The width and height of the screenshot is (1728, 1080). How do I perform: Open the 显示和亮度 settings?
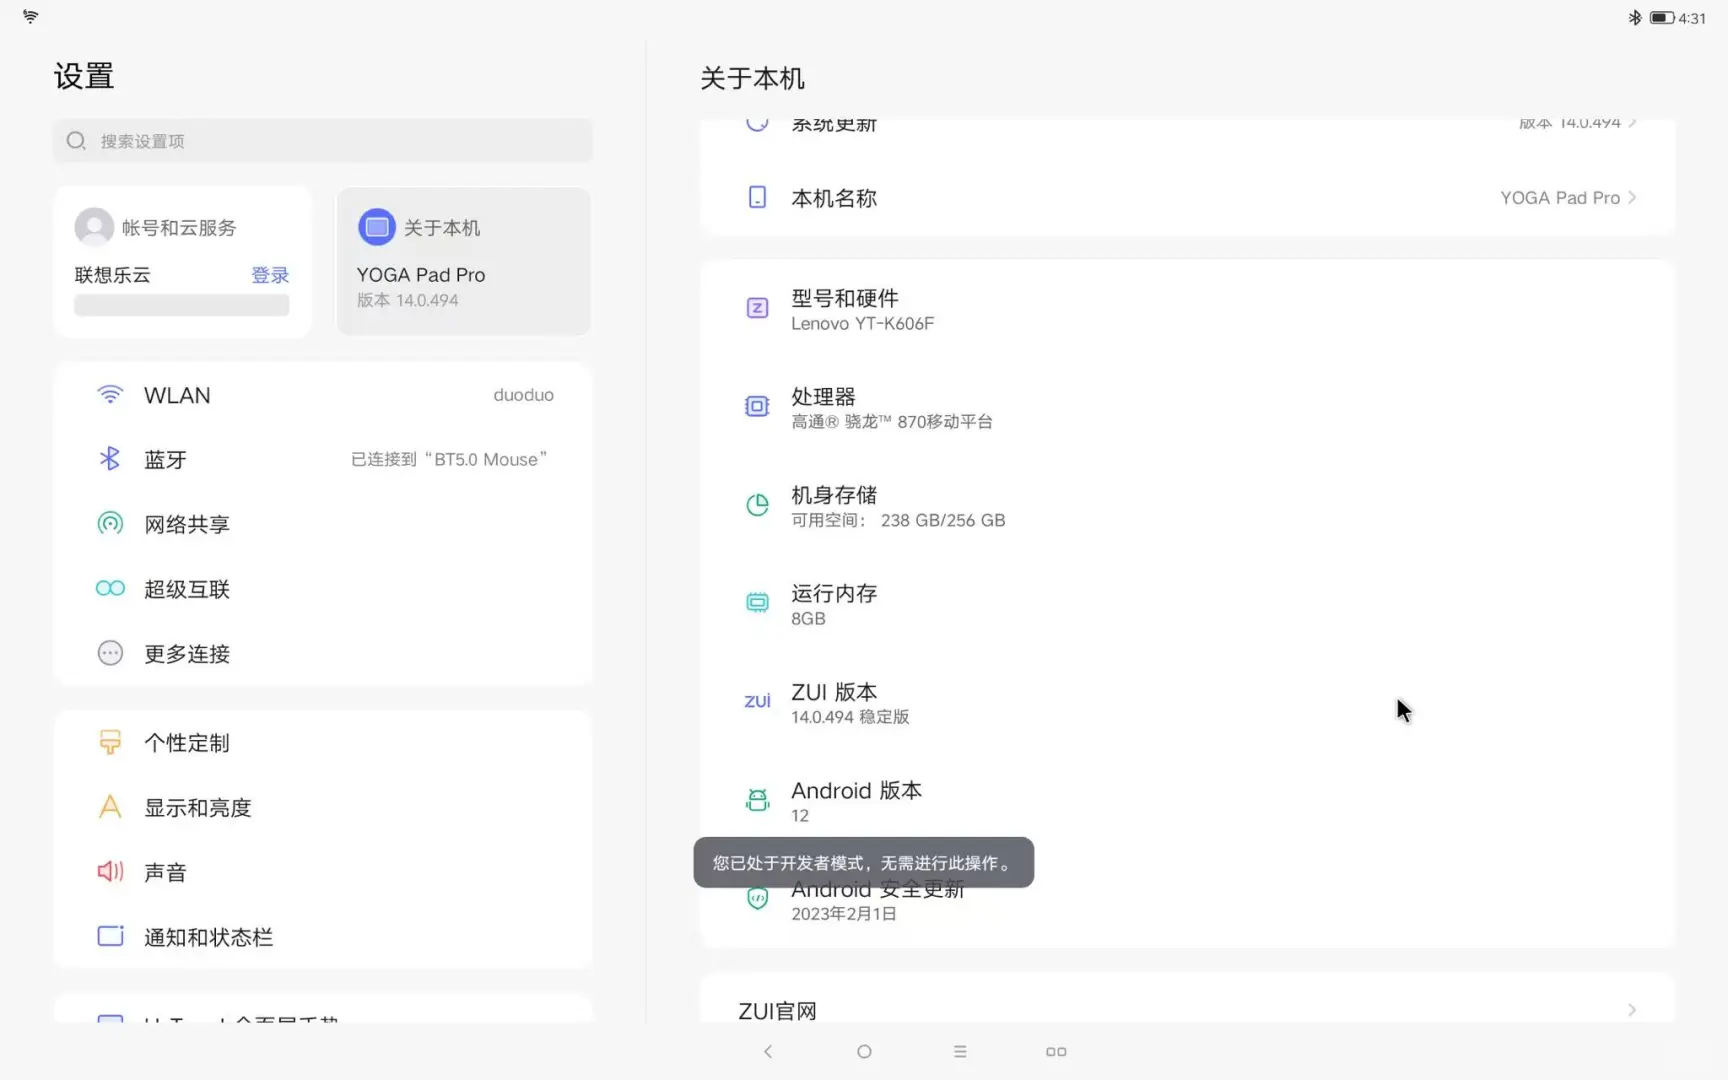coord(323,807)
